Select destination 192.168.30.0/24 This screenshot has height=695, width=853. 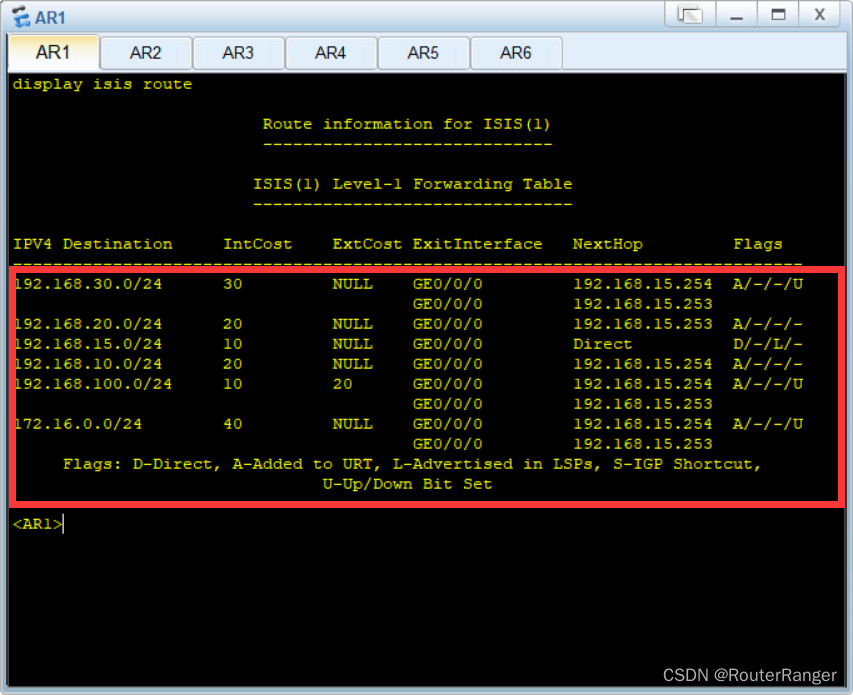point(88,284)
